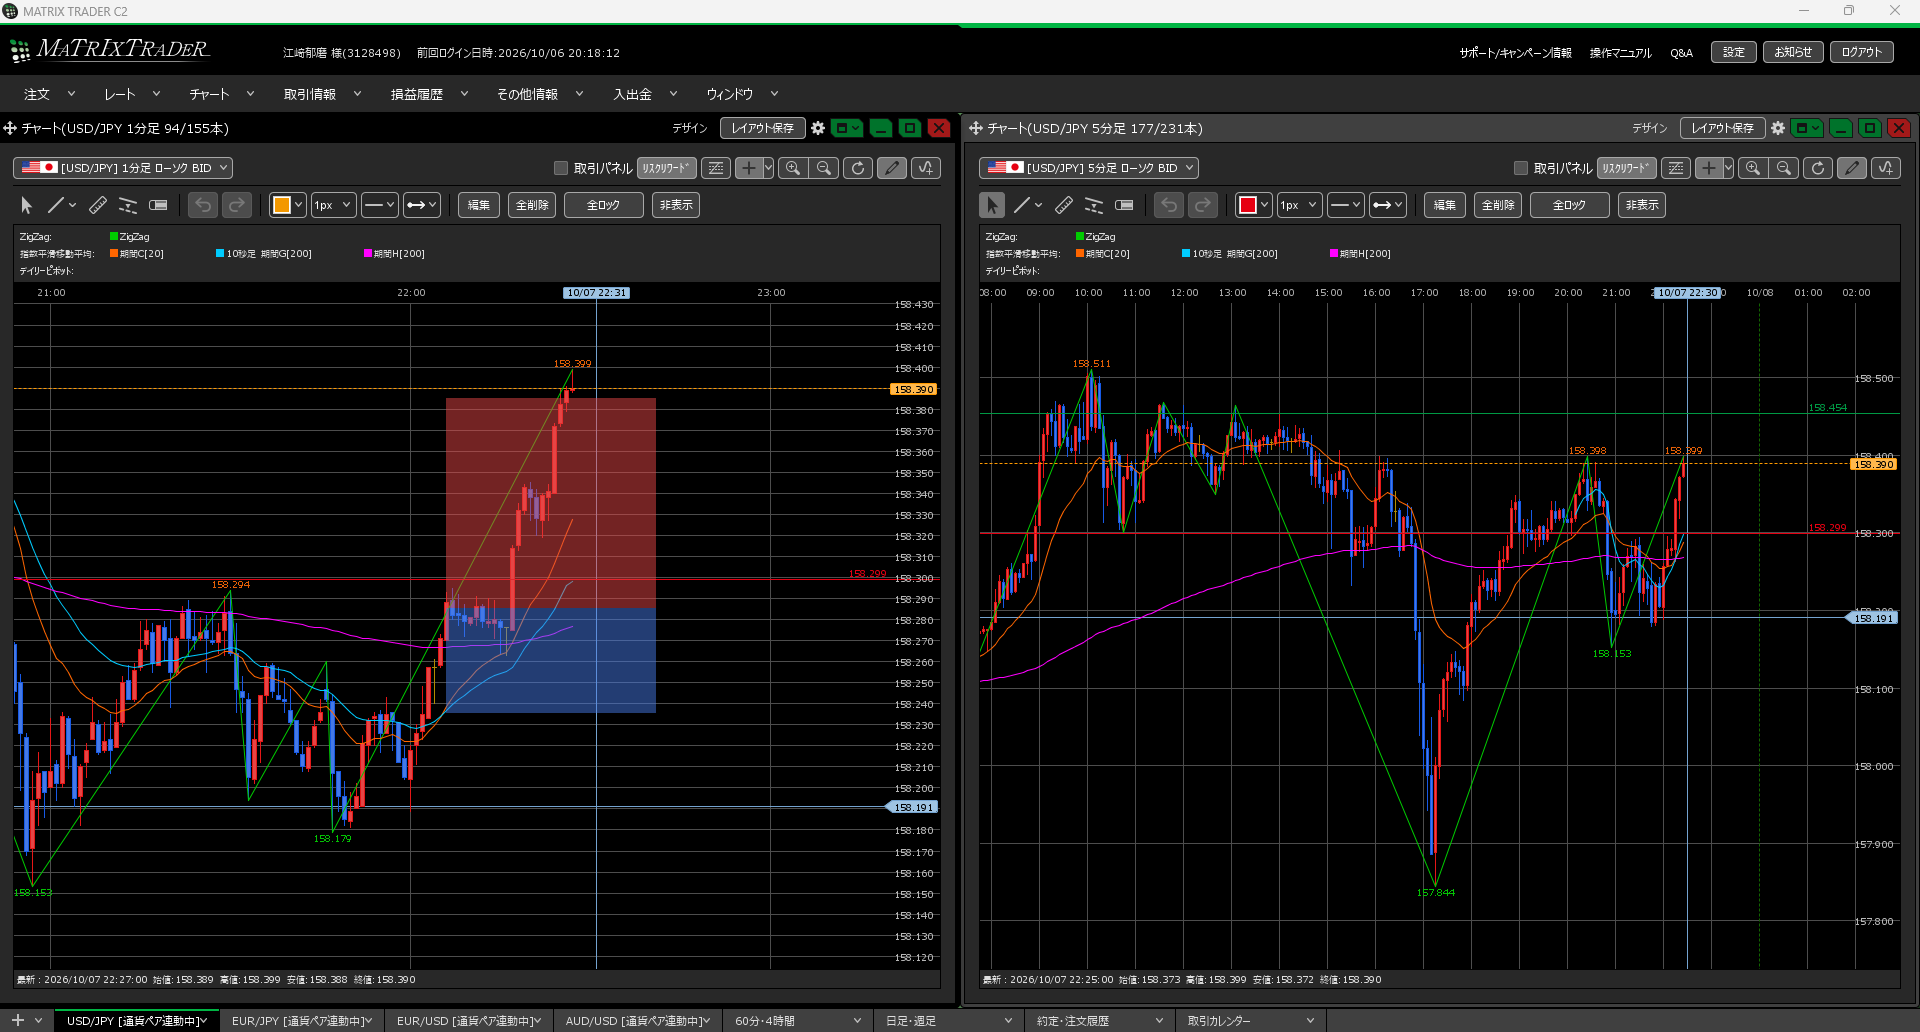Click crosshair plus tool in 5分足 chart
Viewport: 1920px width, 1032px height.
click(1709, 168)
